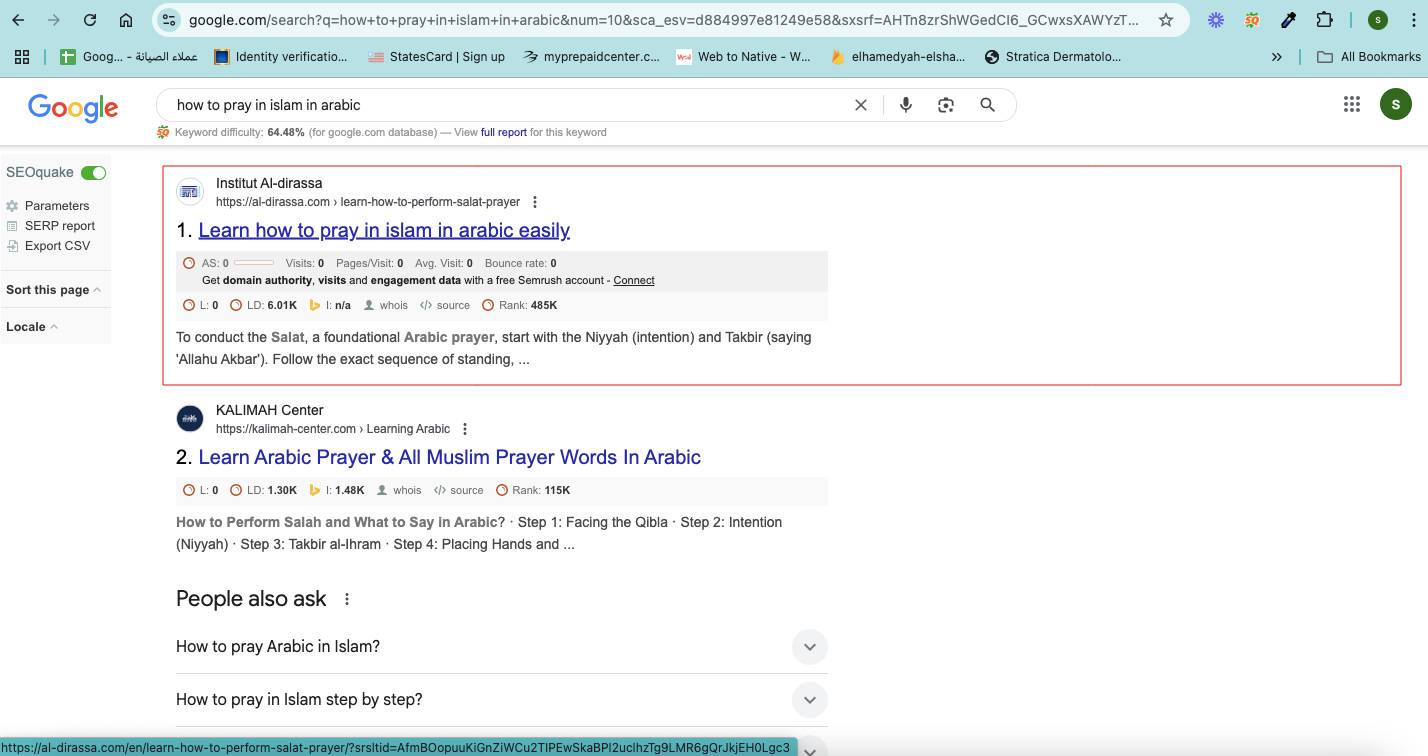This screenshot has height=756, width=1428.
Task: Open the Google apps grid
Action: (1352, 104)
